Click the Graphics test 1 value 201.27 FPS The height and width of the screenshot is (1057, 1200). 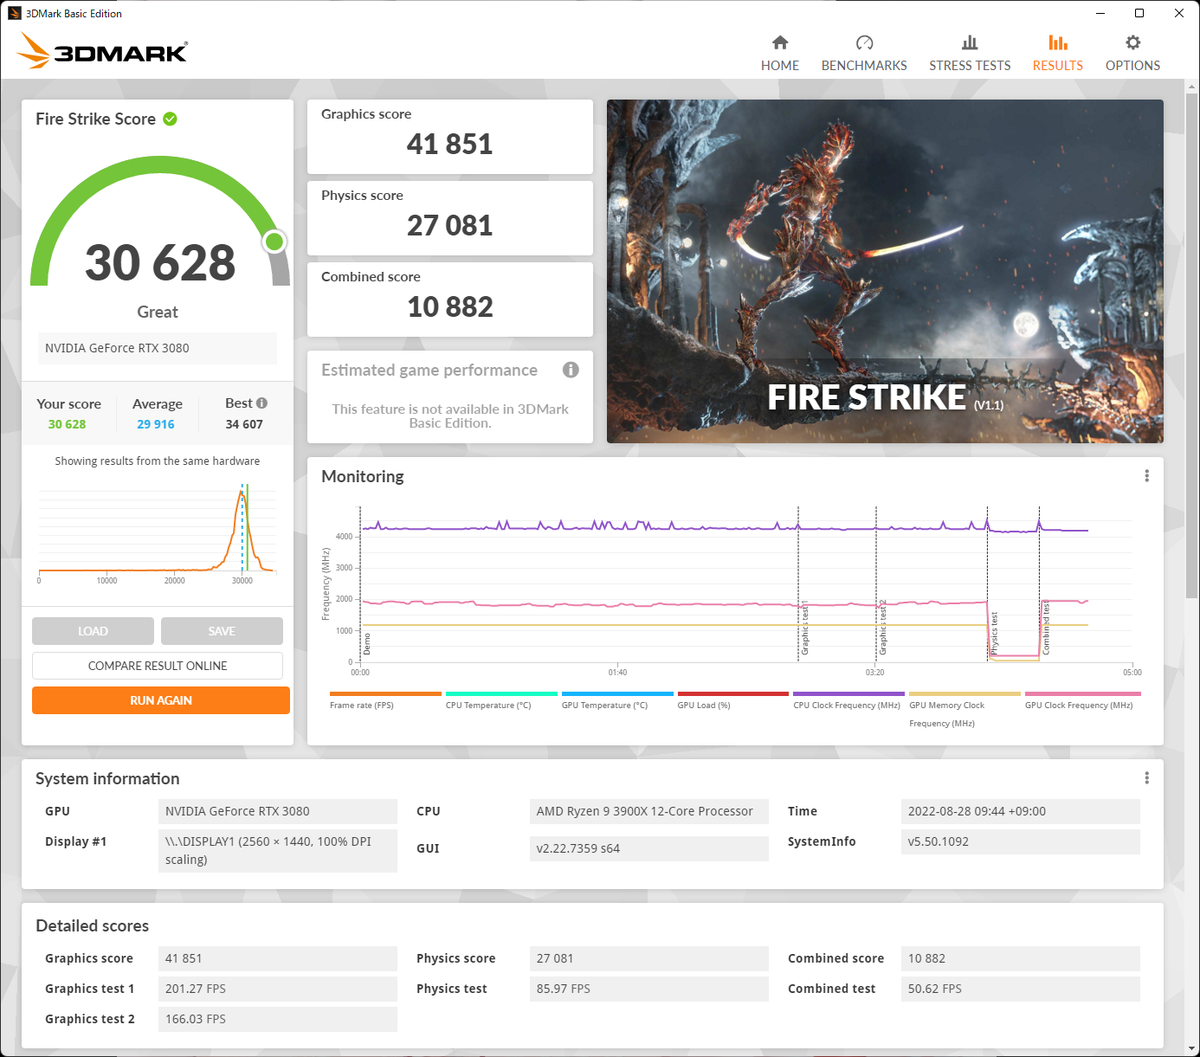(x=277, y=988)
